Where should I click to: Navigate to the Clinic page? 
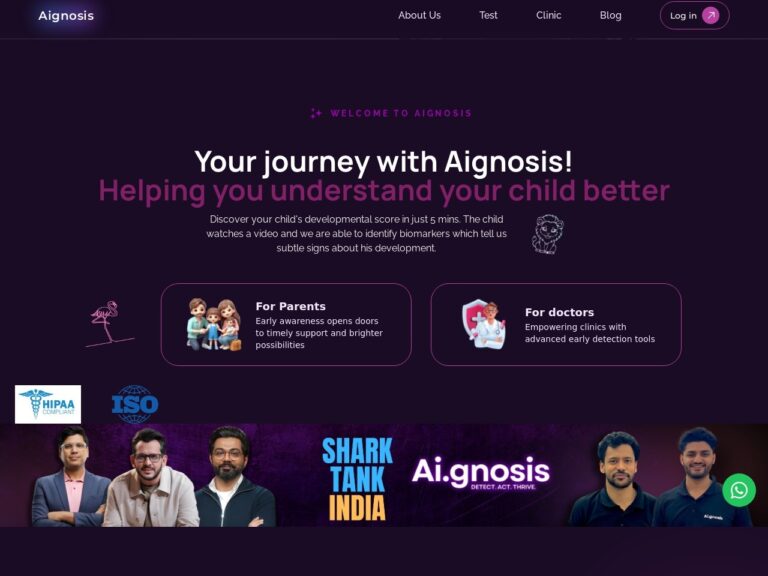[549, 16]
